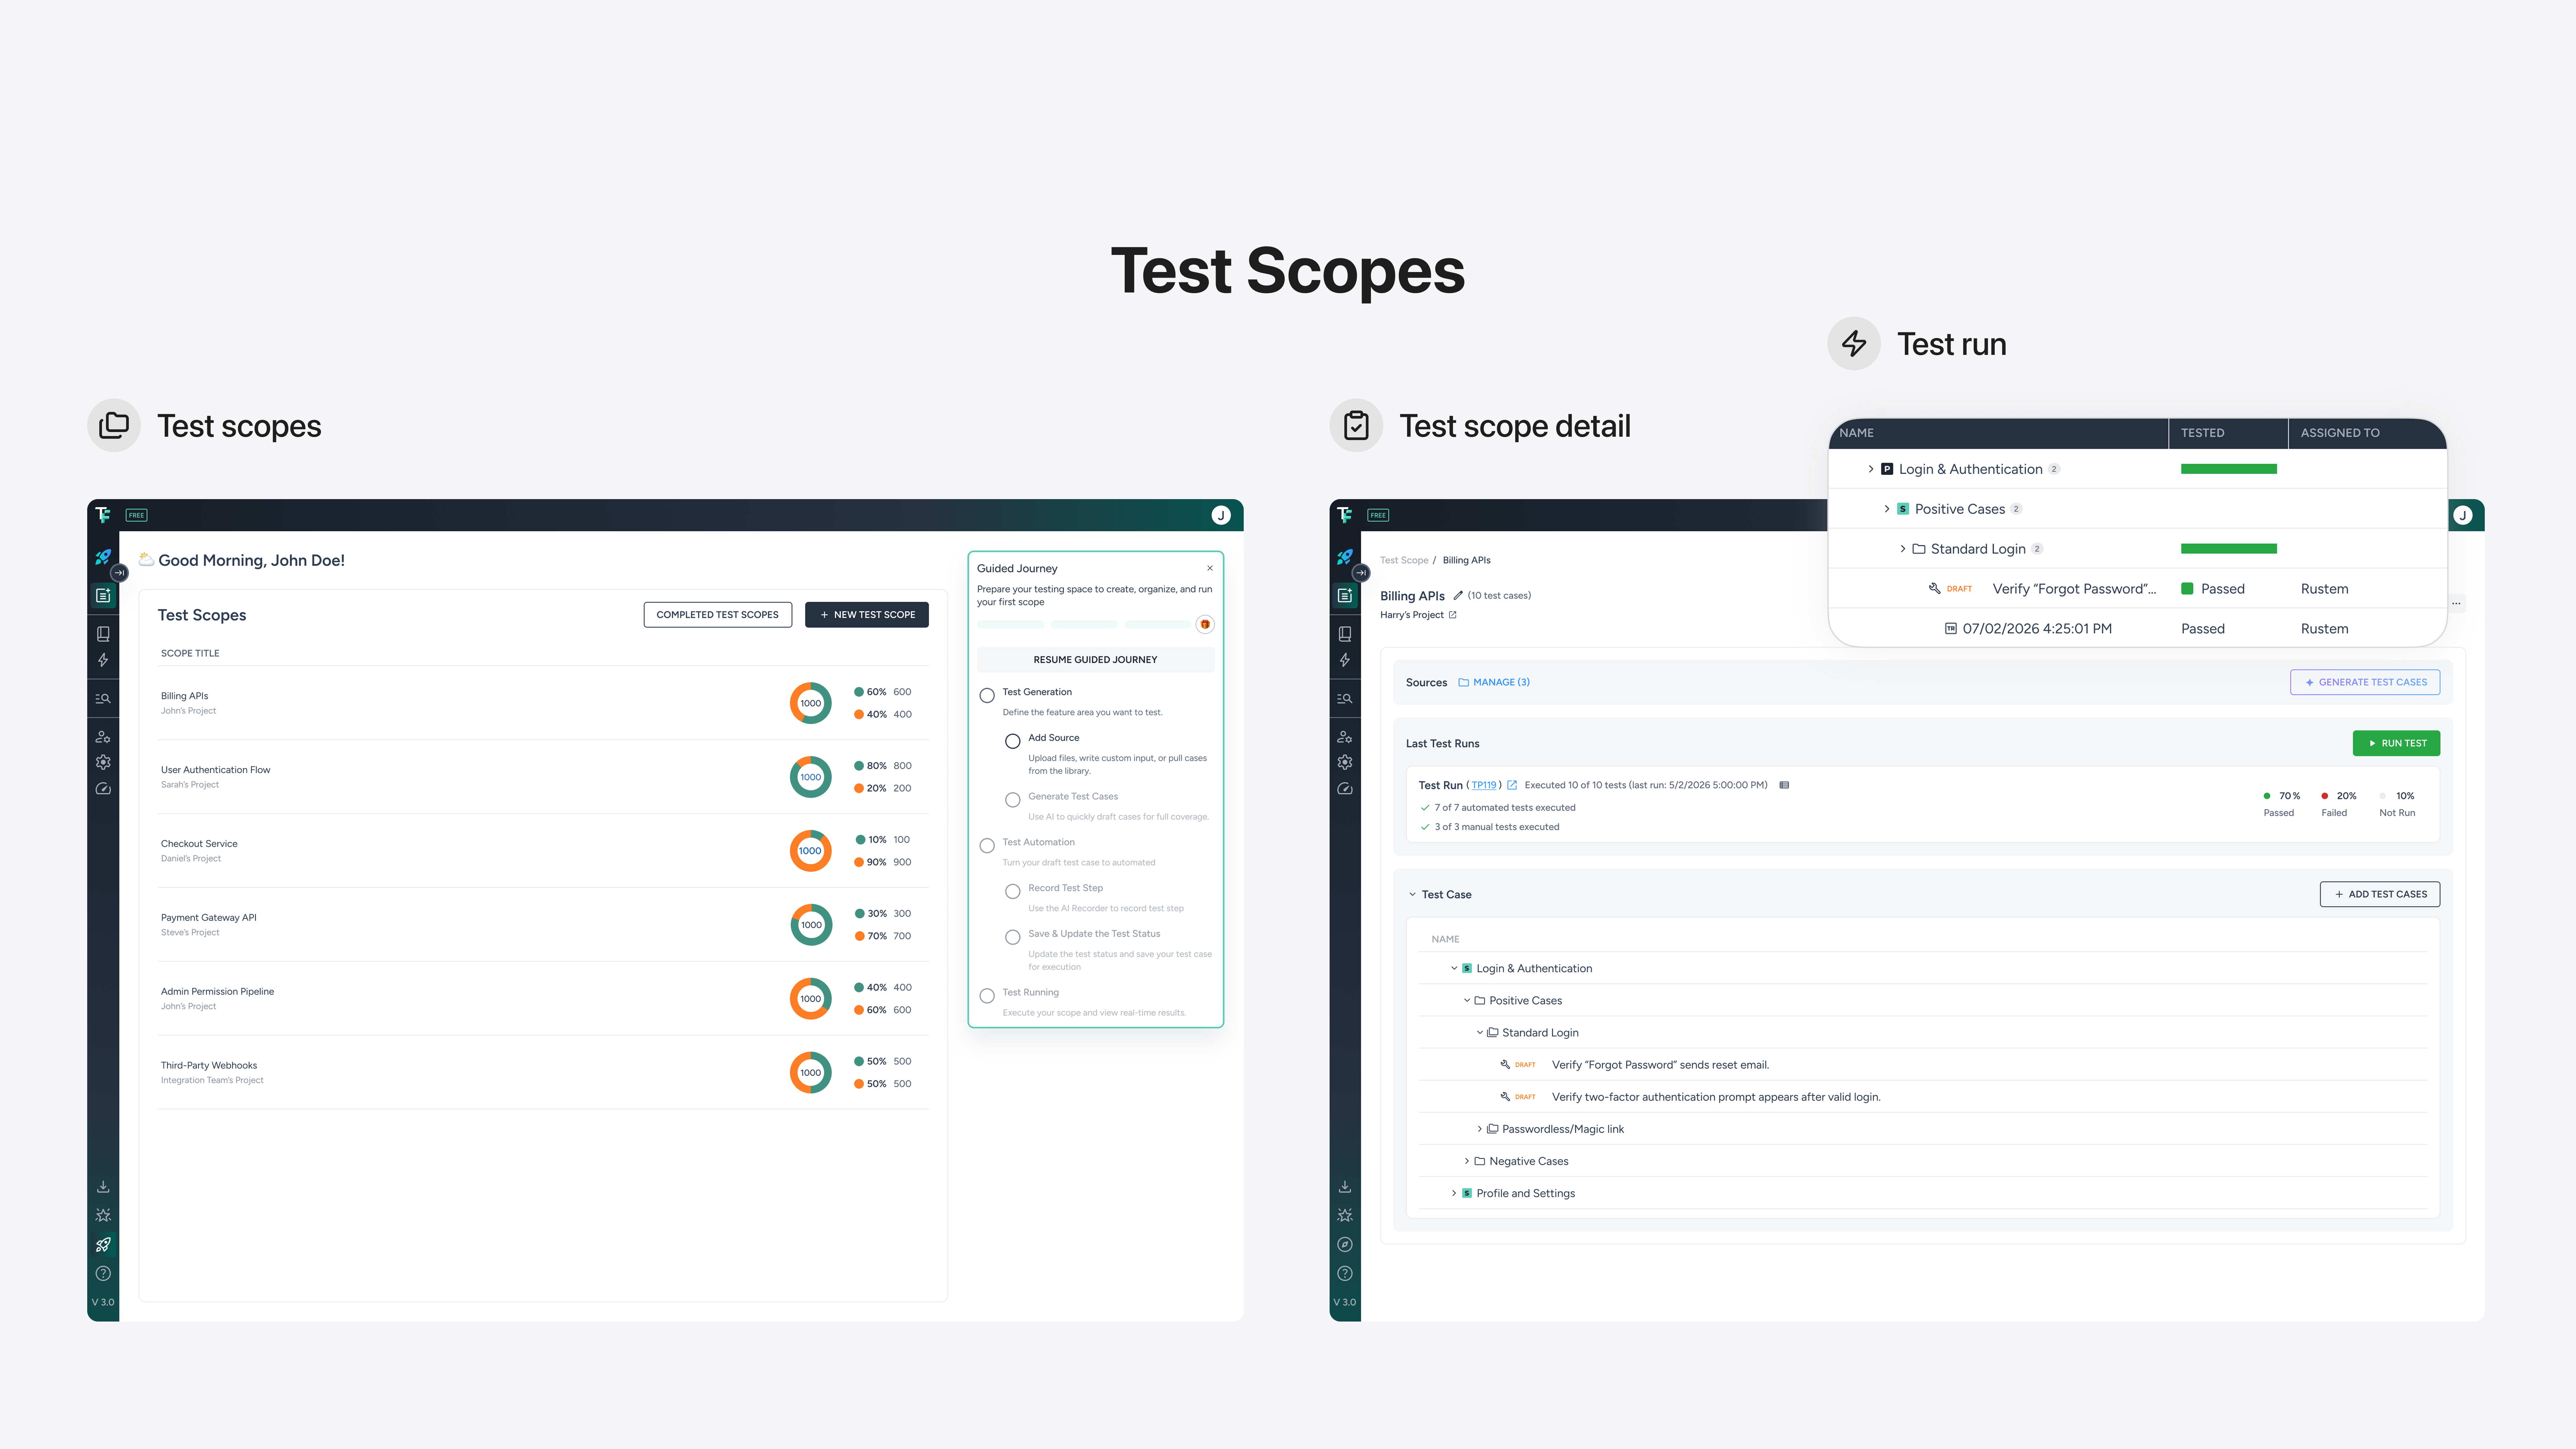Select Test Automation radio in Guided Journey
Image resolution: width=2576 pixels, height=1449 pixels.
[x=987, y=846]
